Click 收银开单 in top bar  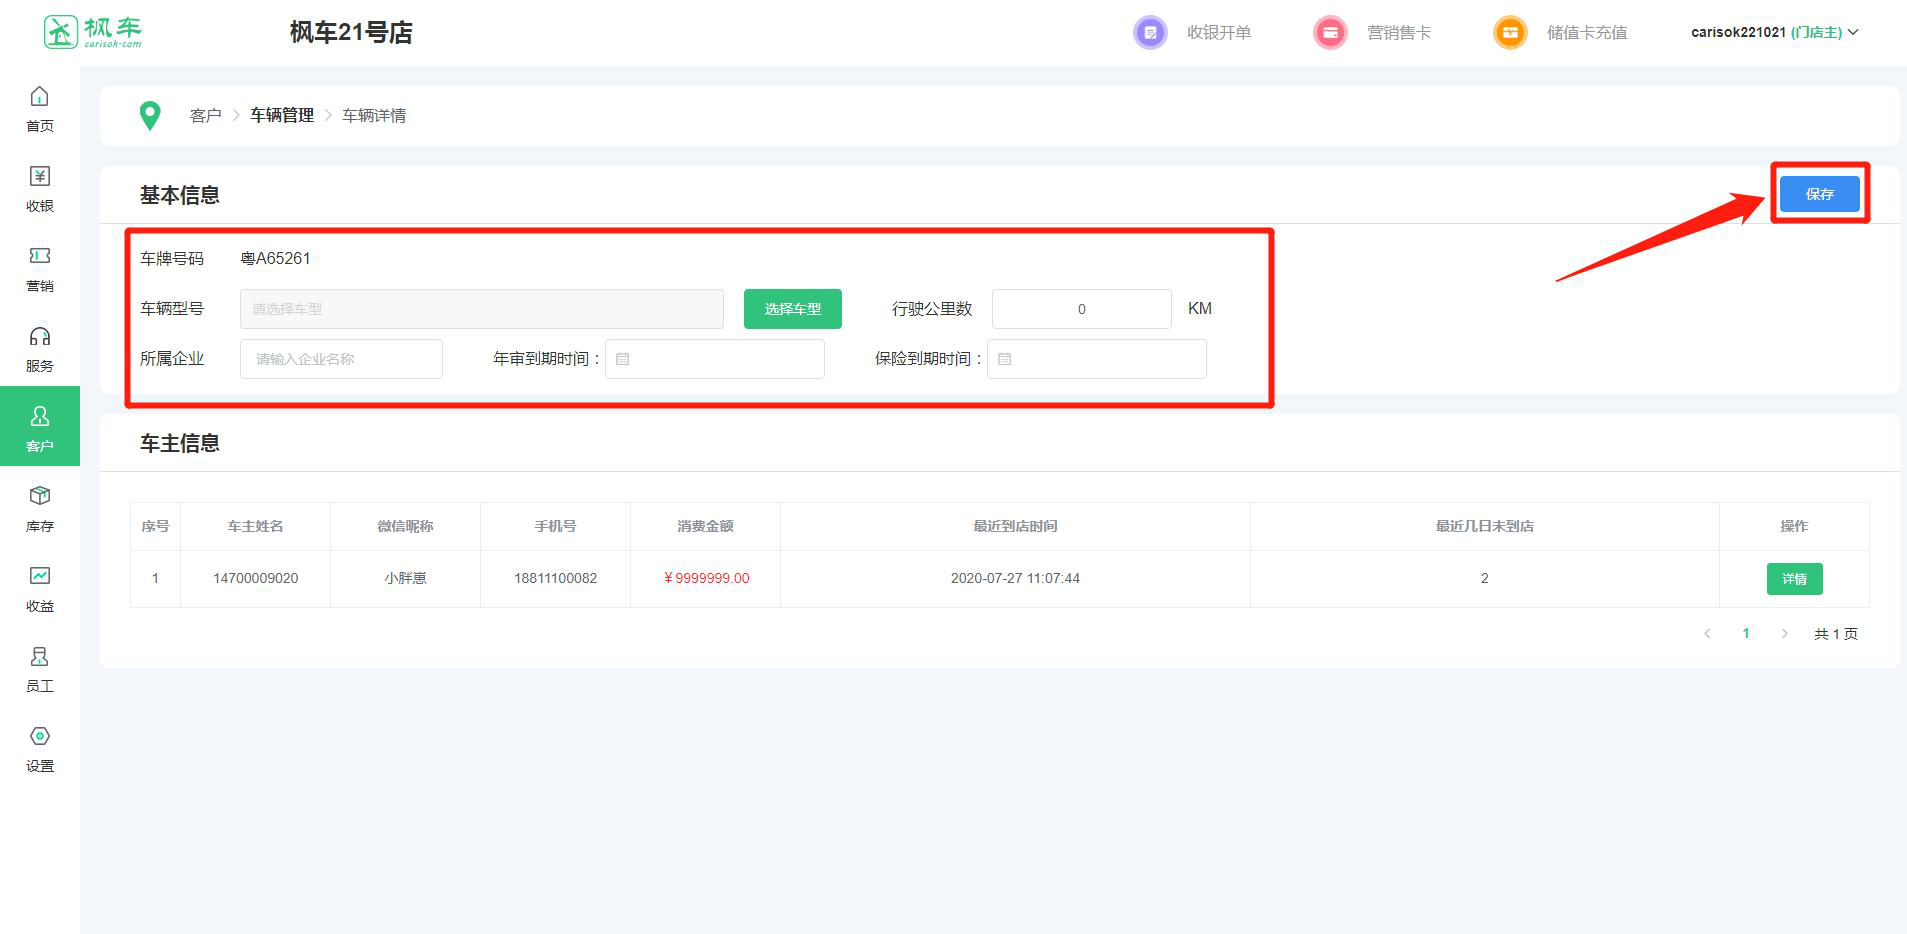click(x=1219, y=32)
